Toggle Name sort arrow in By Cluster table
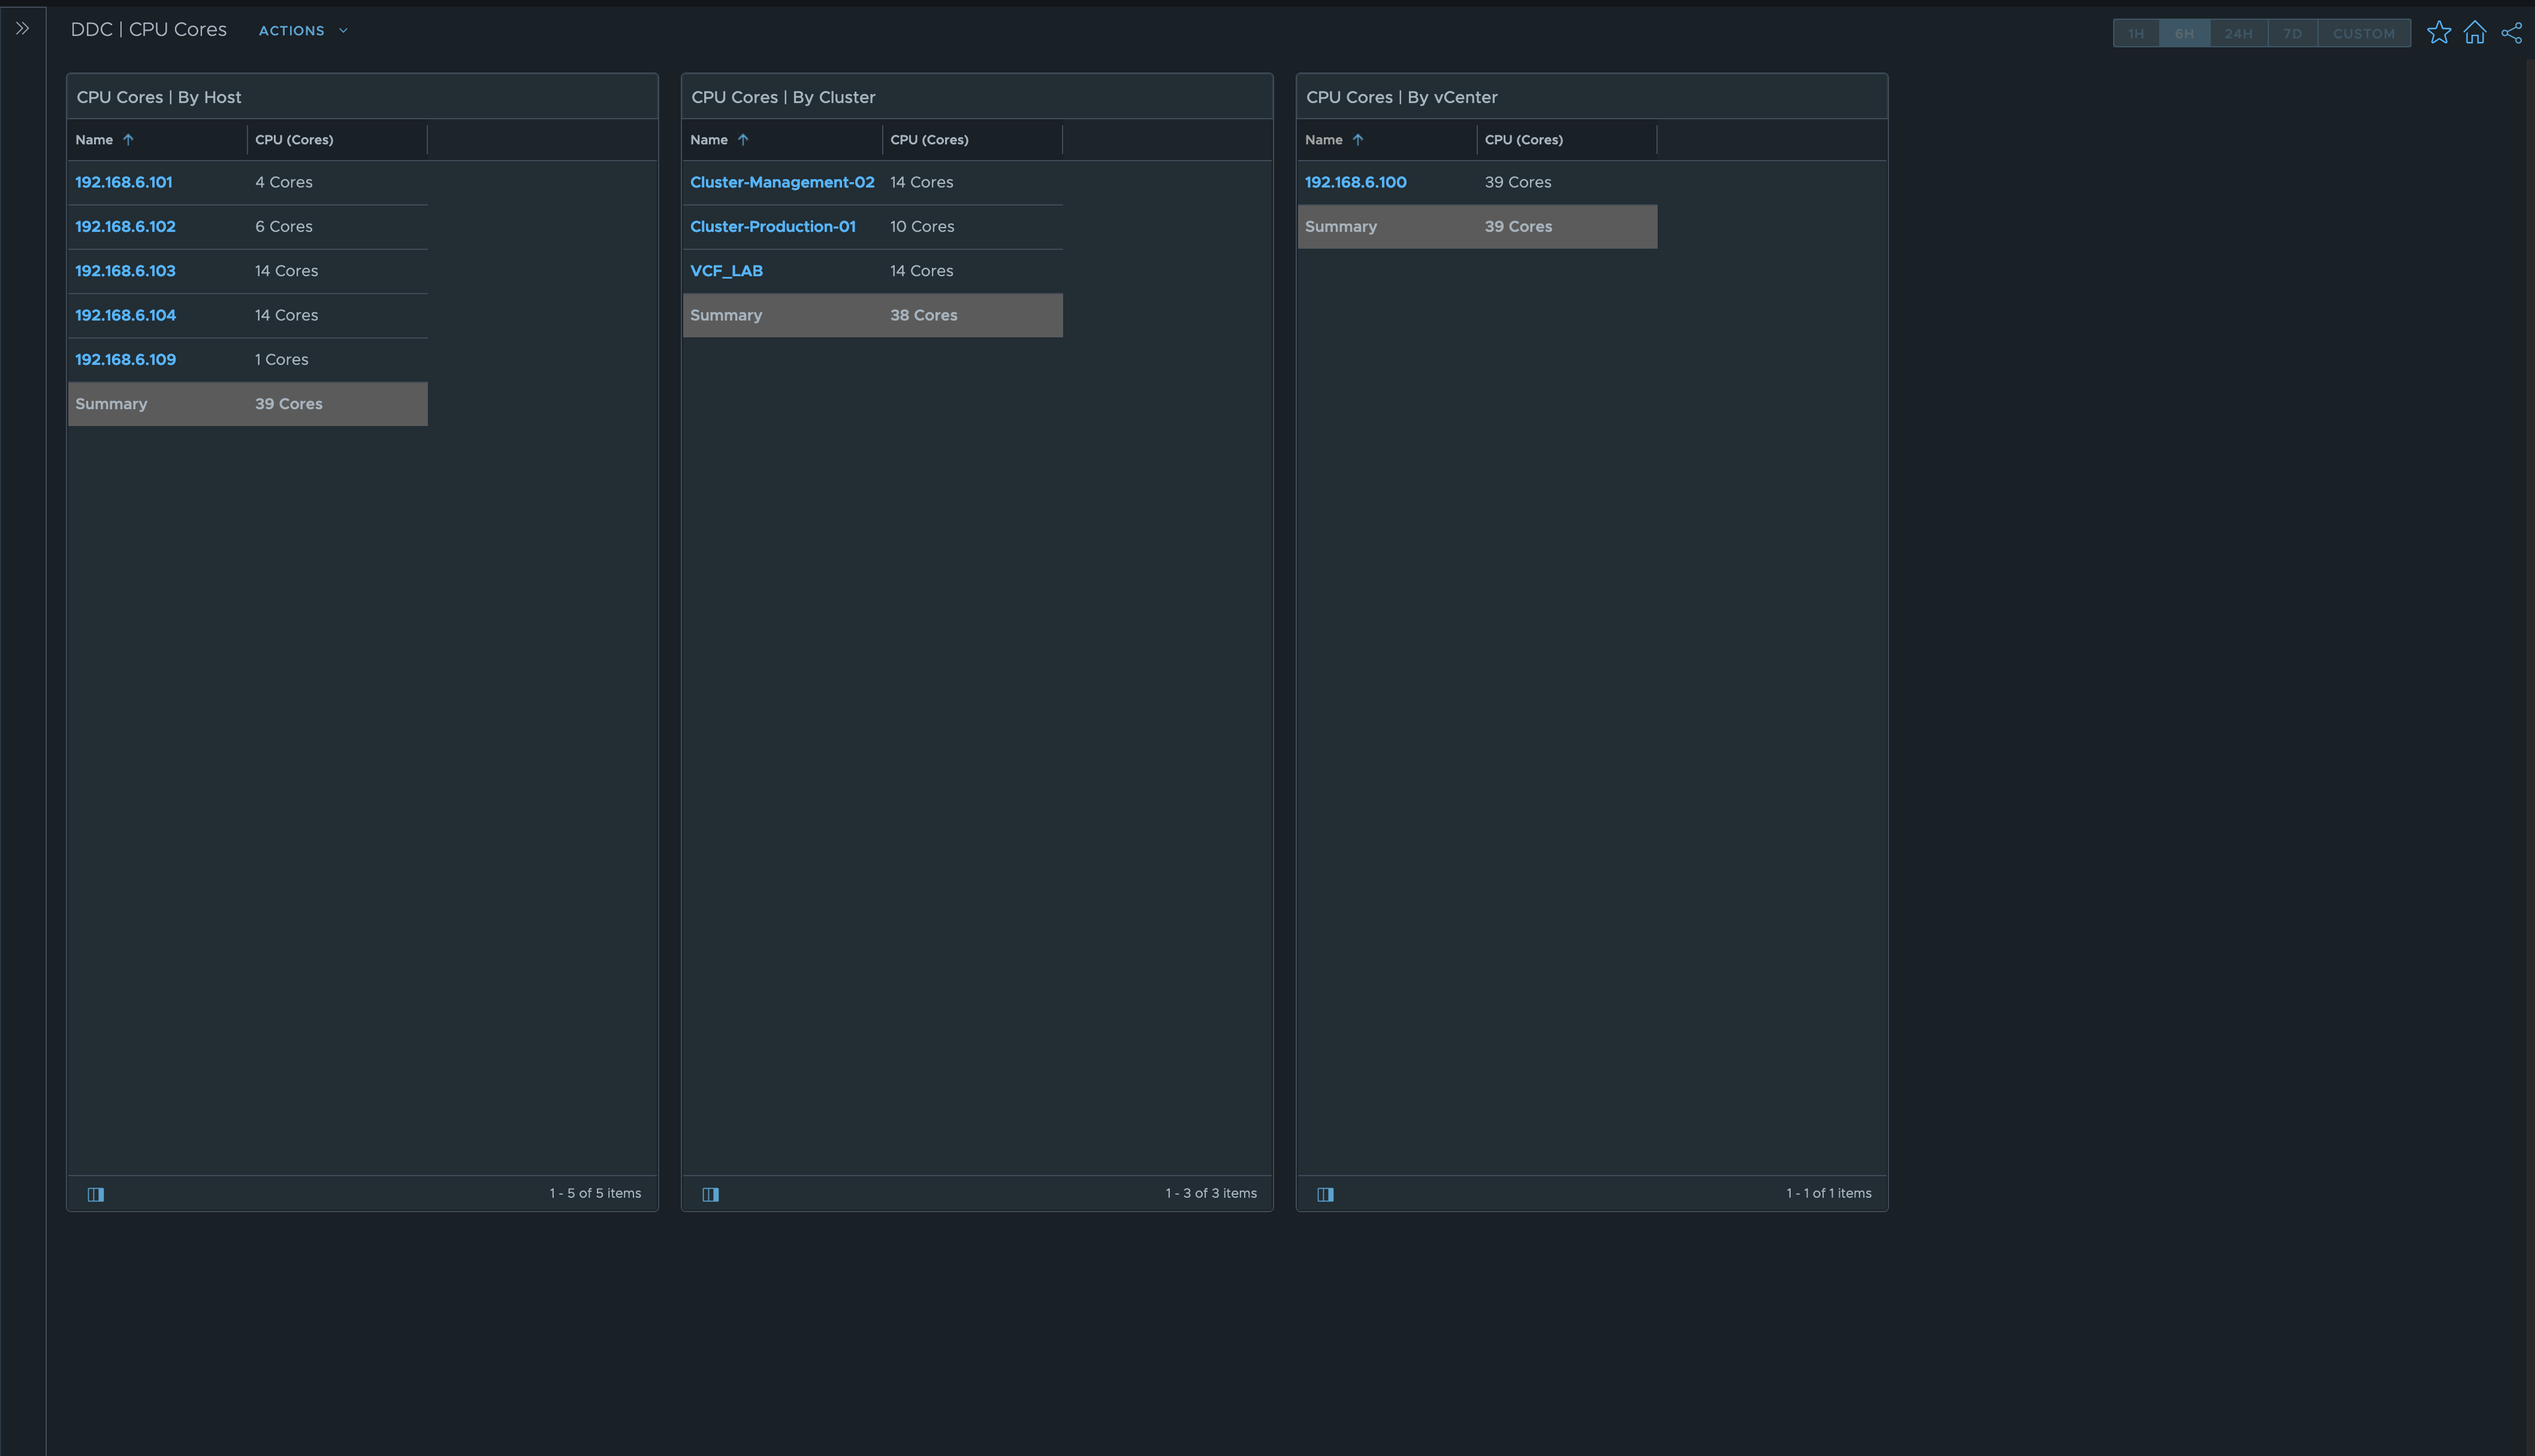 click(743, 140)
